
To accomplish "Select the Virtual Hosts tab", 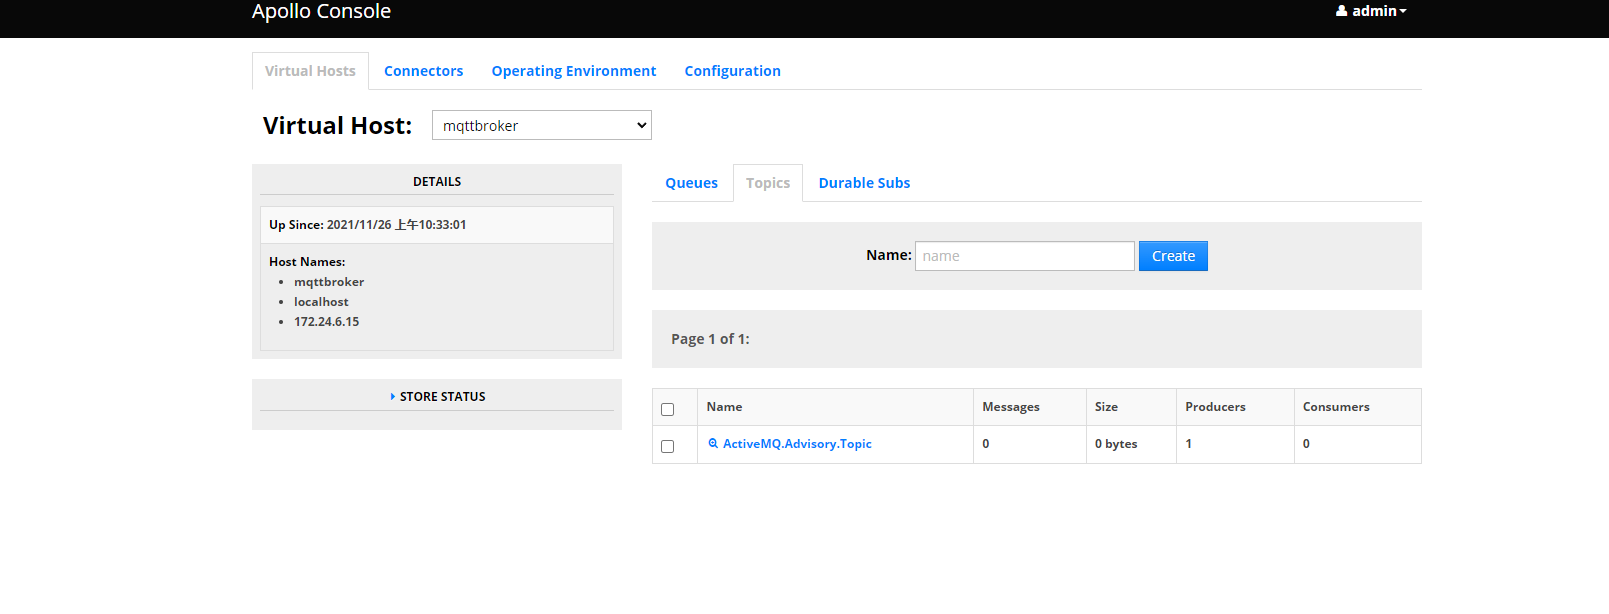I will pyautogui.click(x=310, y=71).
